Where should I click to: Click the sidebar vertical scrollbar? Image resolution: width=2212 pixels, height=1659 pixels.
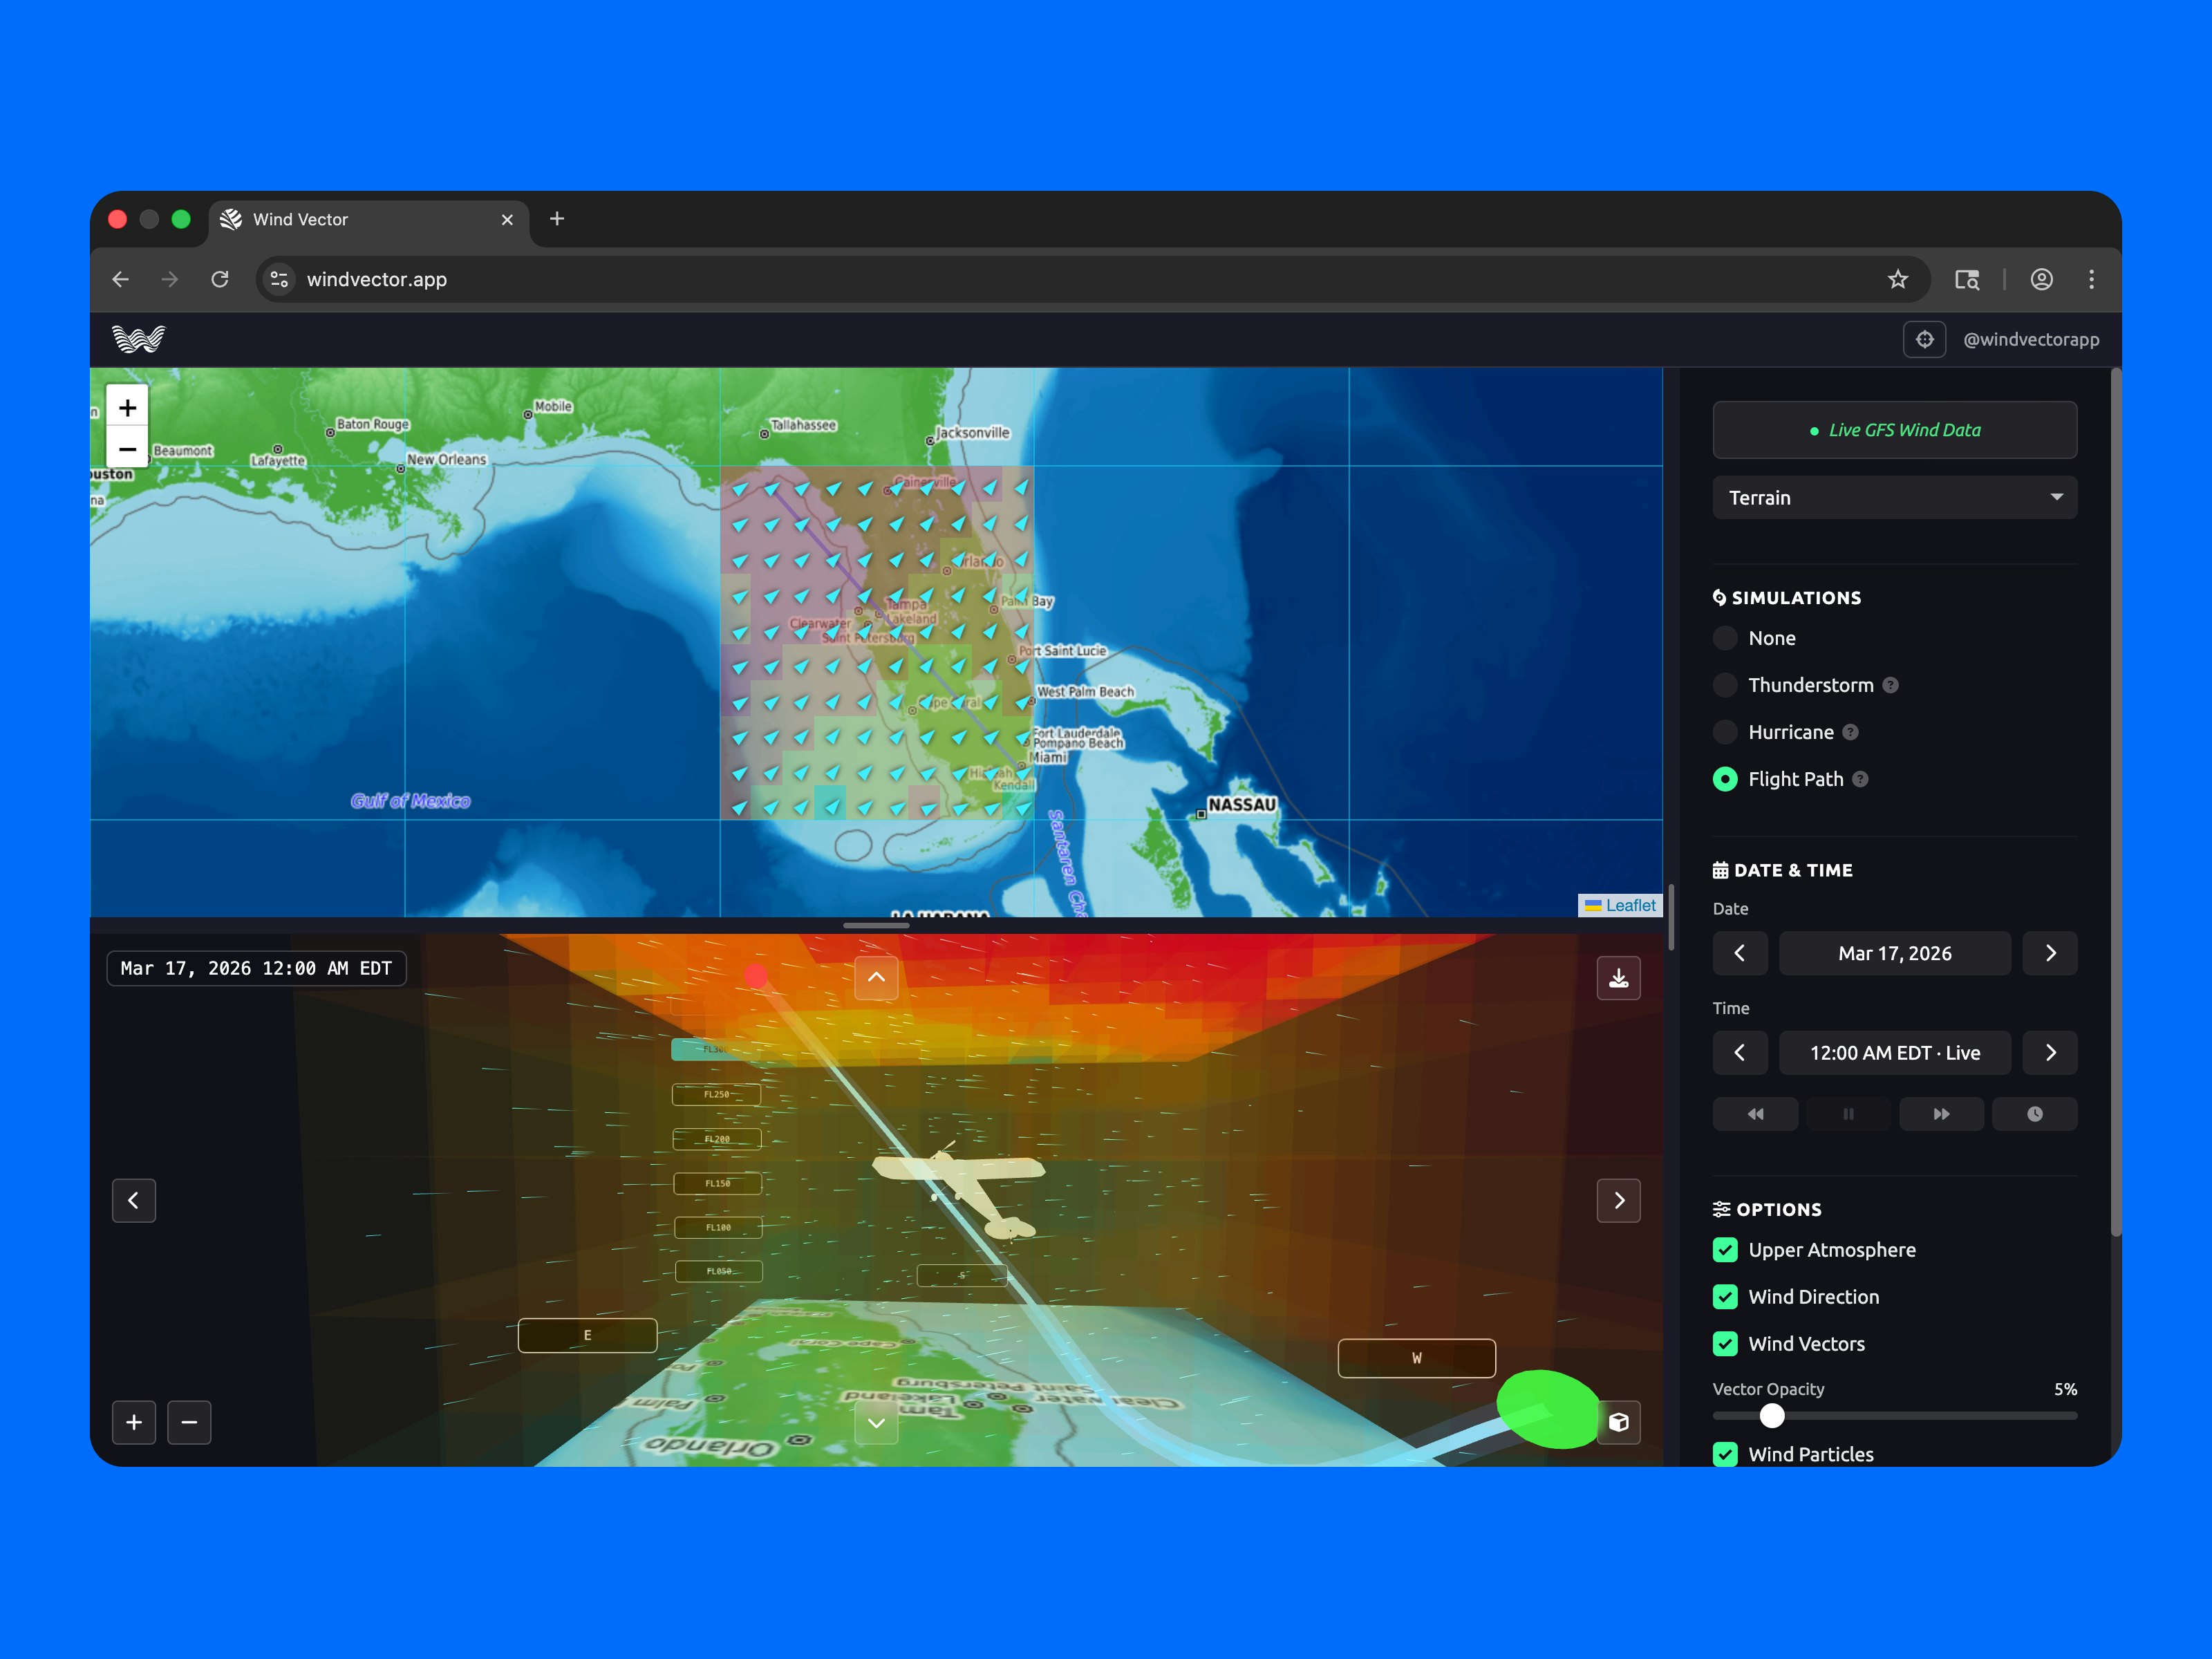(2115, 803)
